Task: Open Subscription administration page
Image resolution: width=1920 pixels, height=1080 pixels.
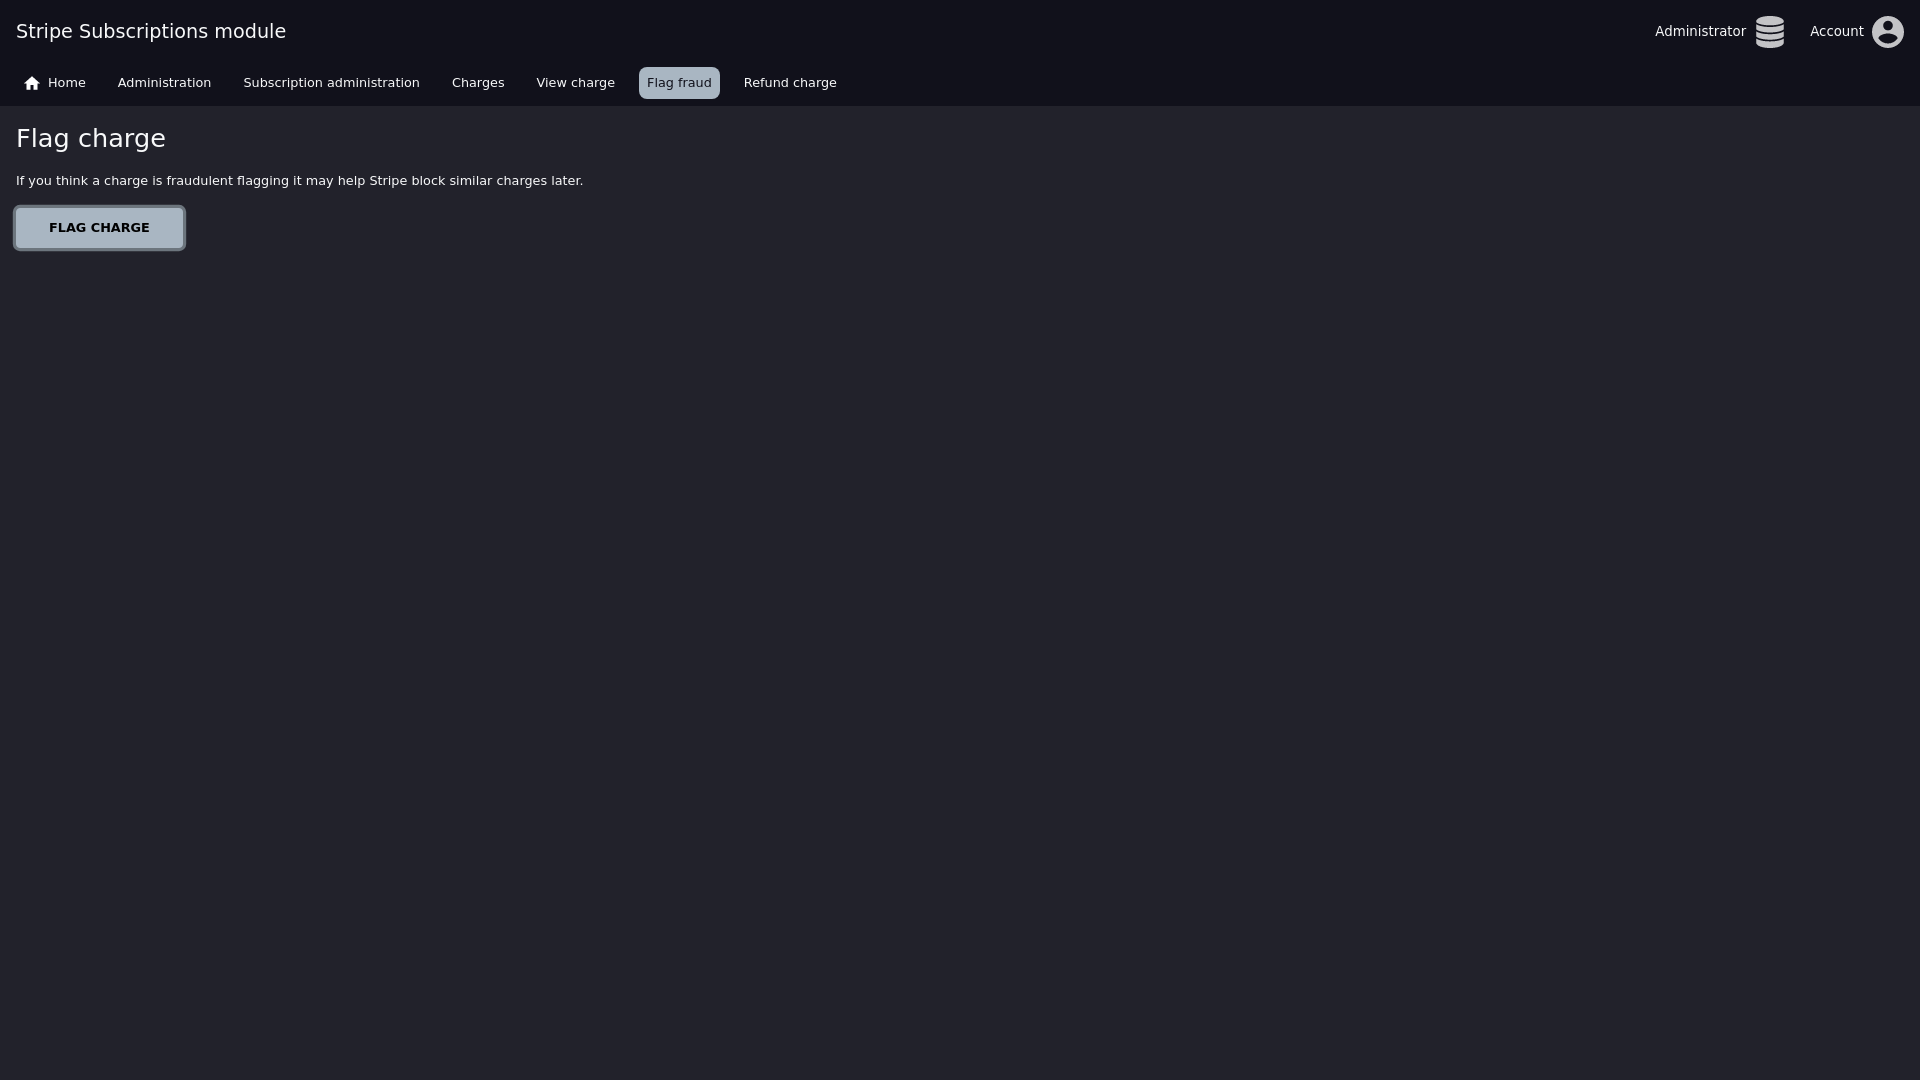Action: (x=331, y=83)
